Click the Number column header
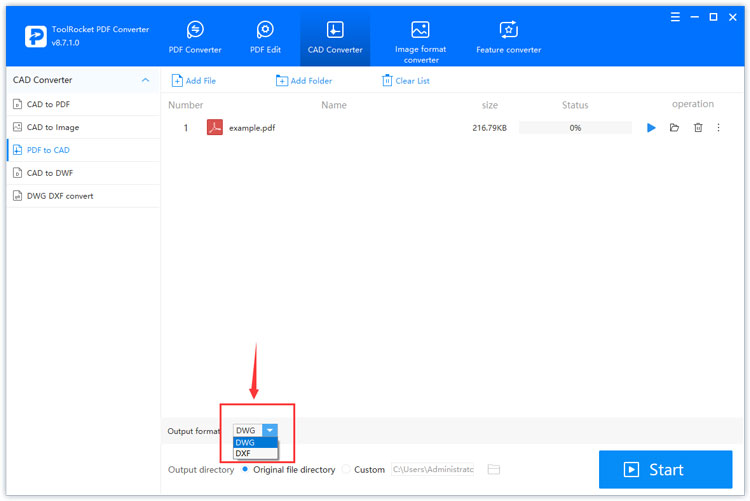The width and height of the screenshot is (750, 501). [x=186, y=105]
